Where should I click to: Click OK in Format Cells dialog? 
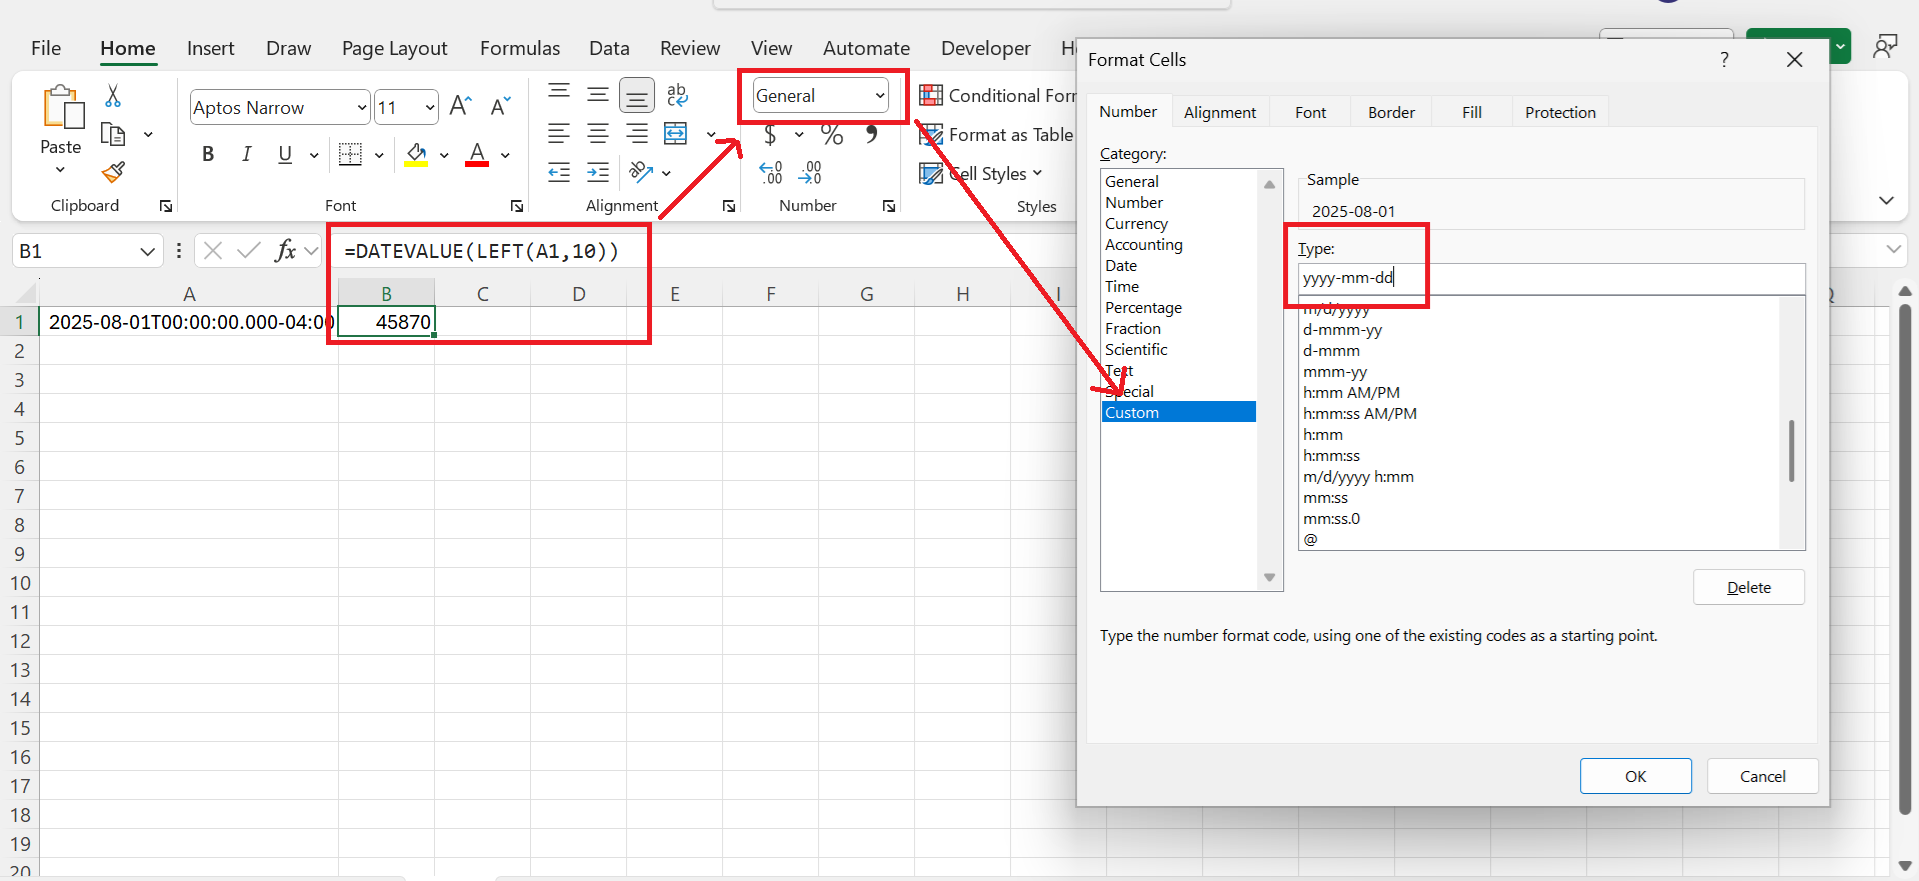pos(1635,776)
